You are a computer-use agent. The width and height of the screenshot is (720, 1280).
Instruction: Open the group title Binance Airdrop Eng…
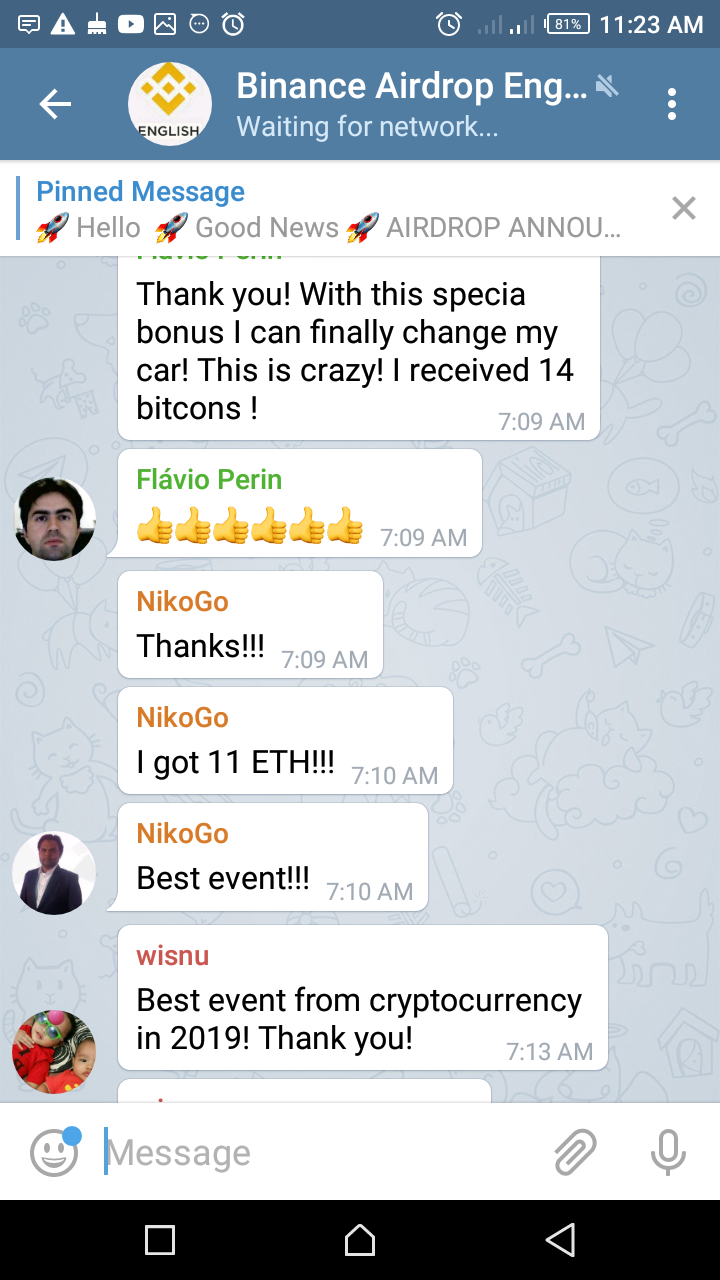[x=412, y=86]
